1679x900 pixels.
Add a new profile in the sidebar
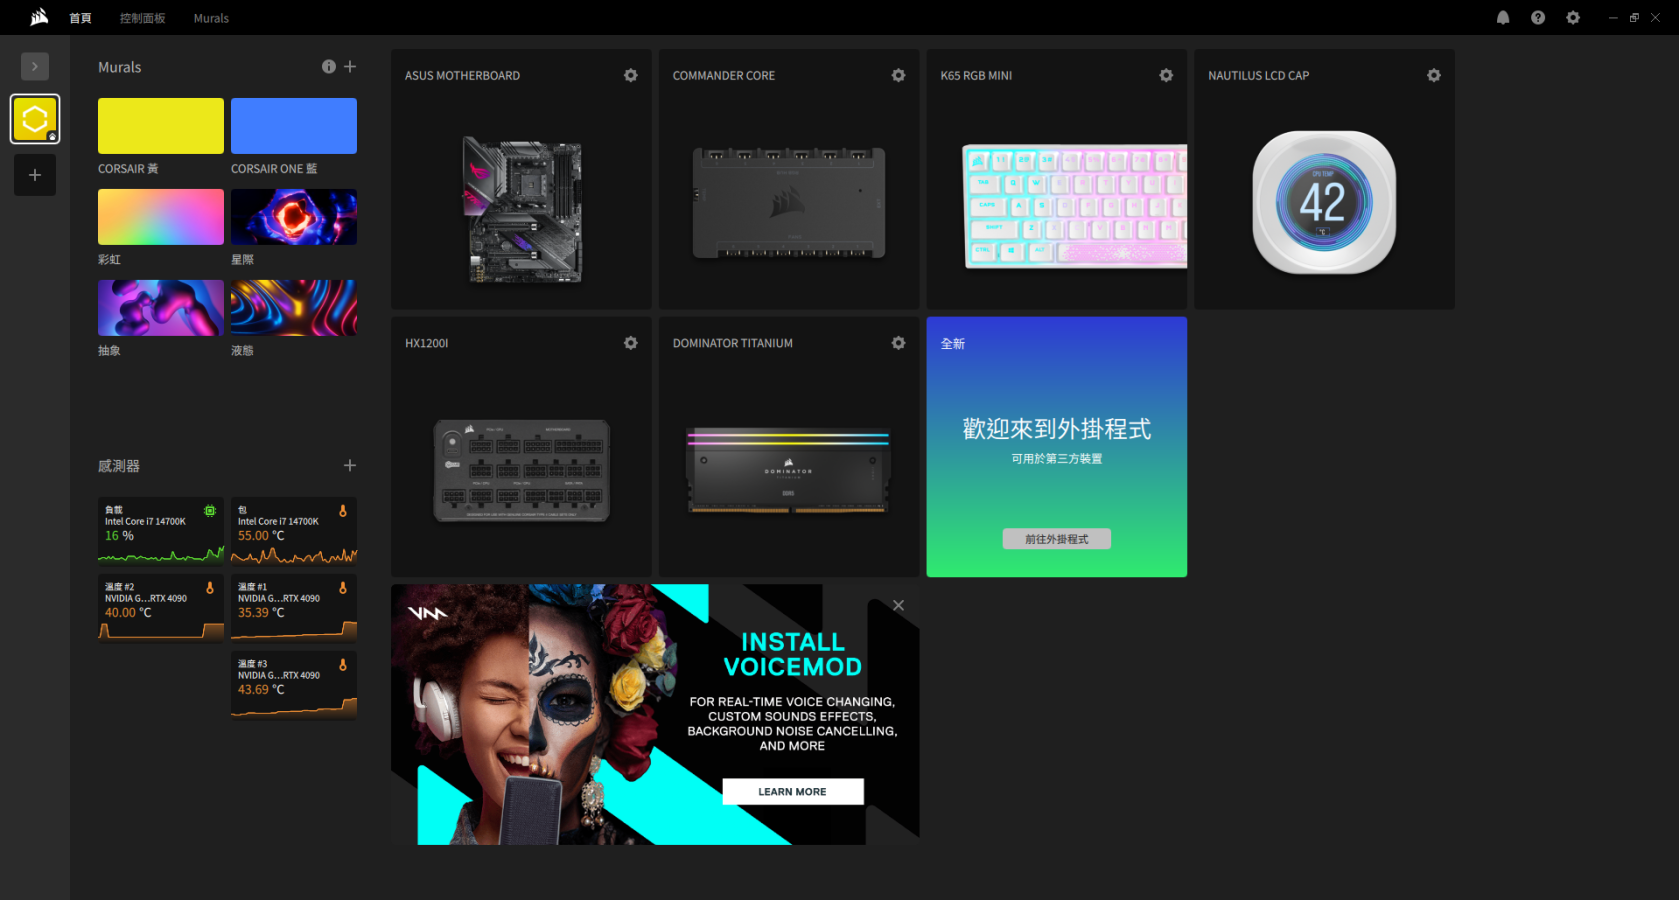(x=35, y=175)
